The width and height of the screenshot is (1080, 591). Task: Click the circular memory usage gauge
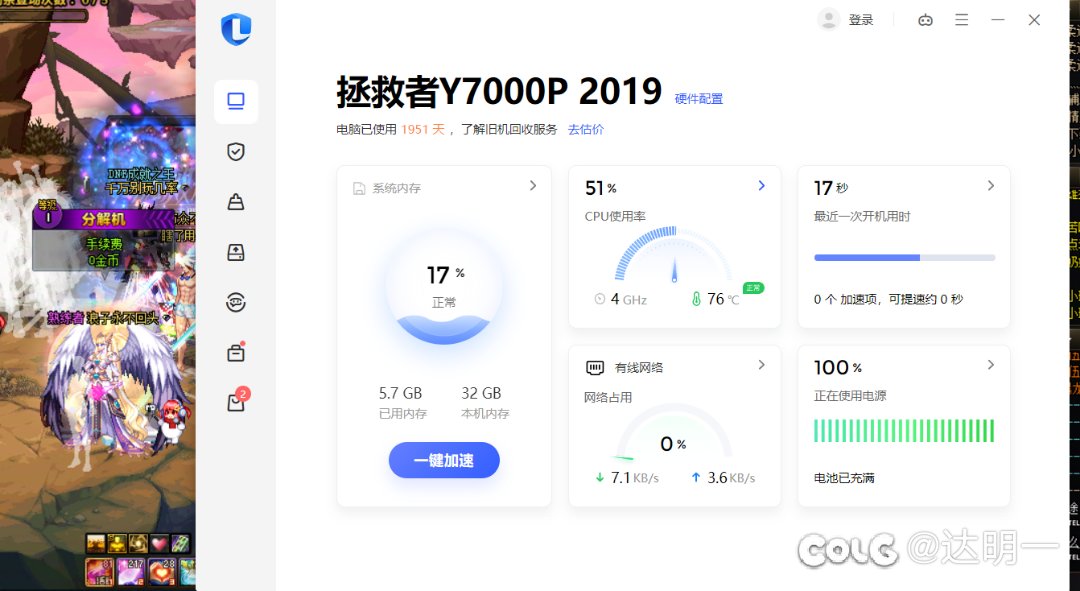pyautogui.click(x=444, y=287)
